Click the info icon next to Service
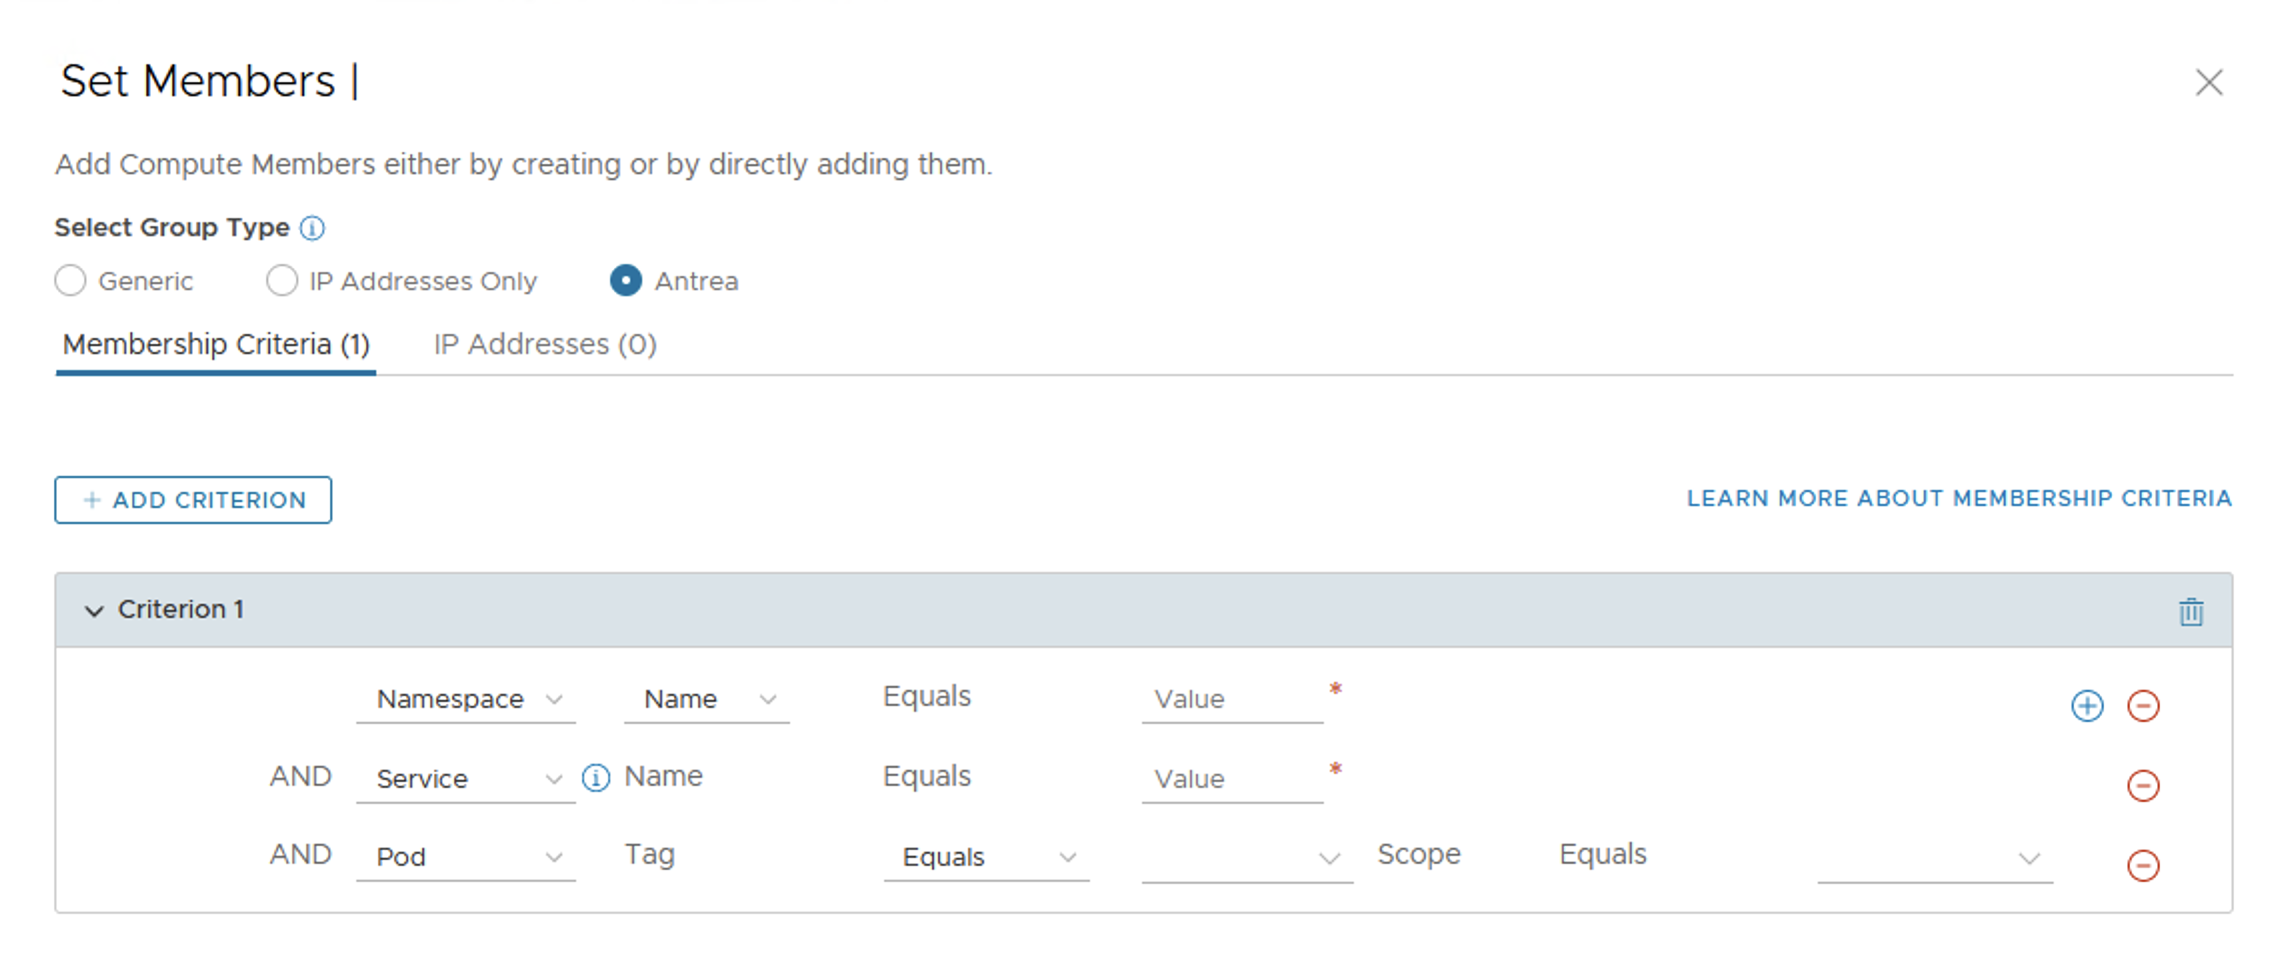2290x970 pixels. (596, 778)
